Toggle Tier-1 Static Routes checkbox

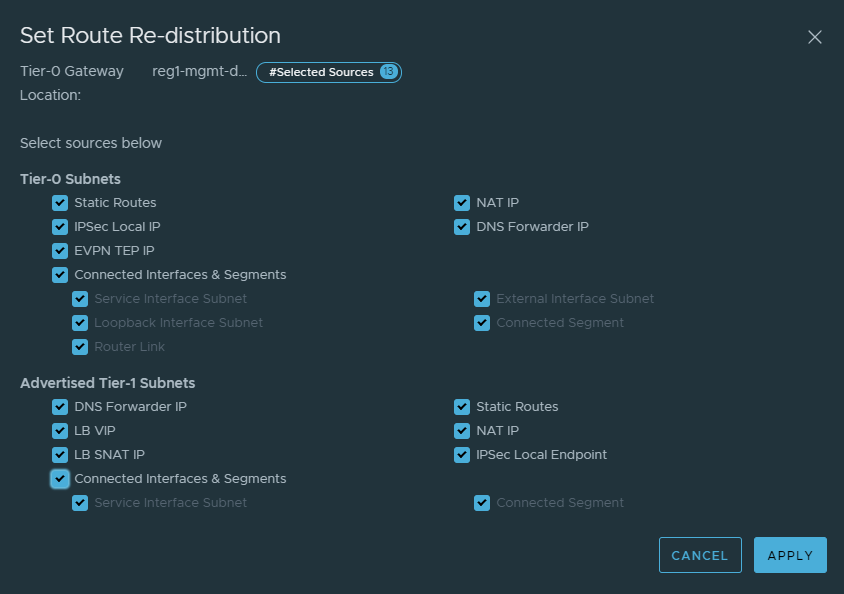pos(462,407)
